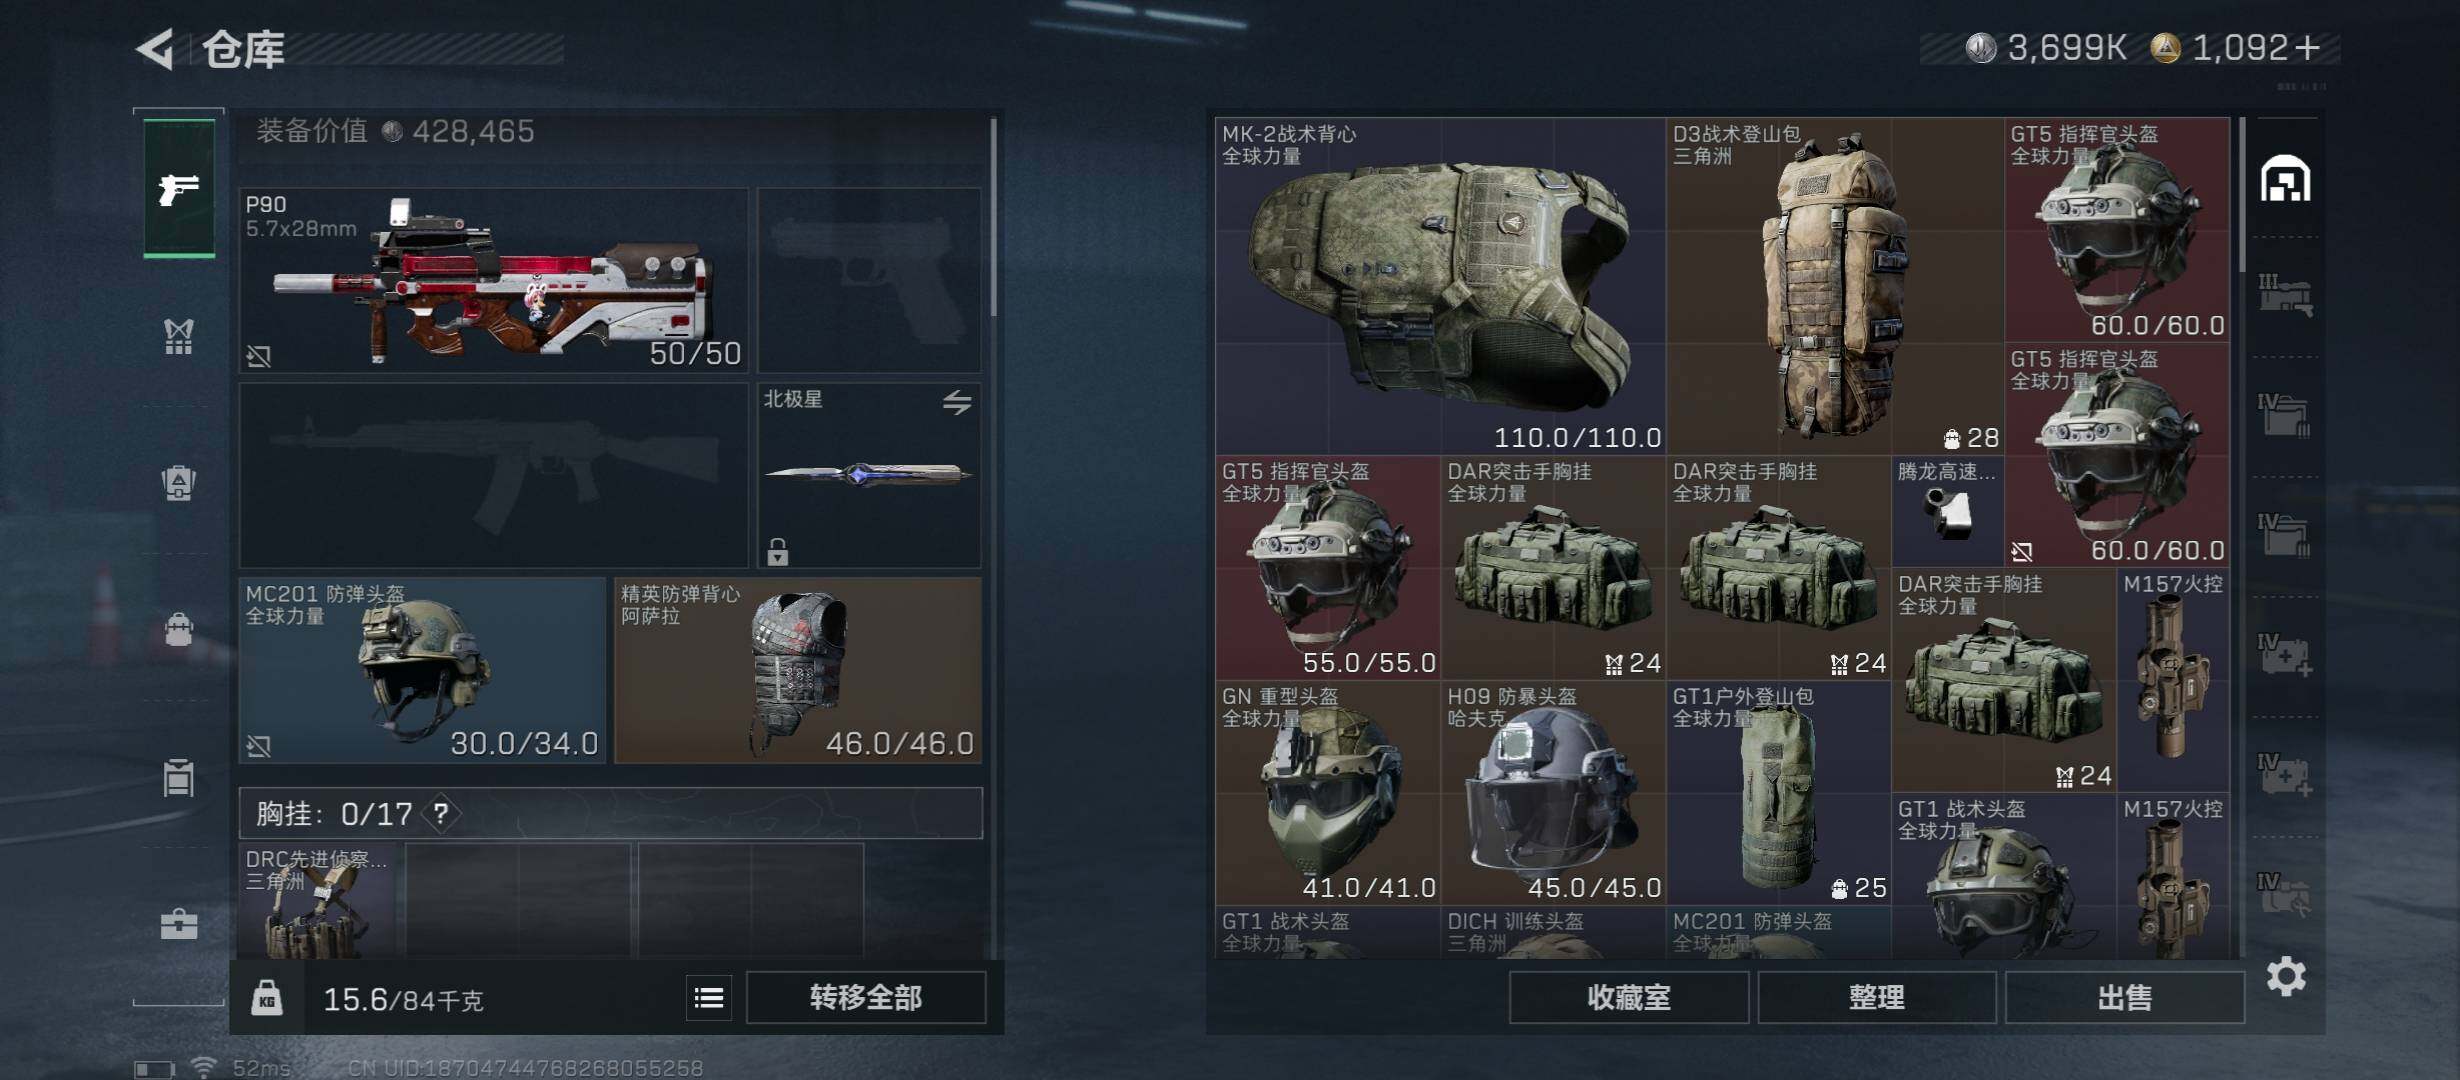Screen dimensions: 2460x1080
Task: Open the armor vest sidebar category
Action: click(179, 336)
